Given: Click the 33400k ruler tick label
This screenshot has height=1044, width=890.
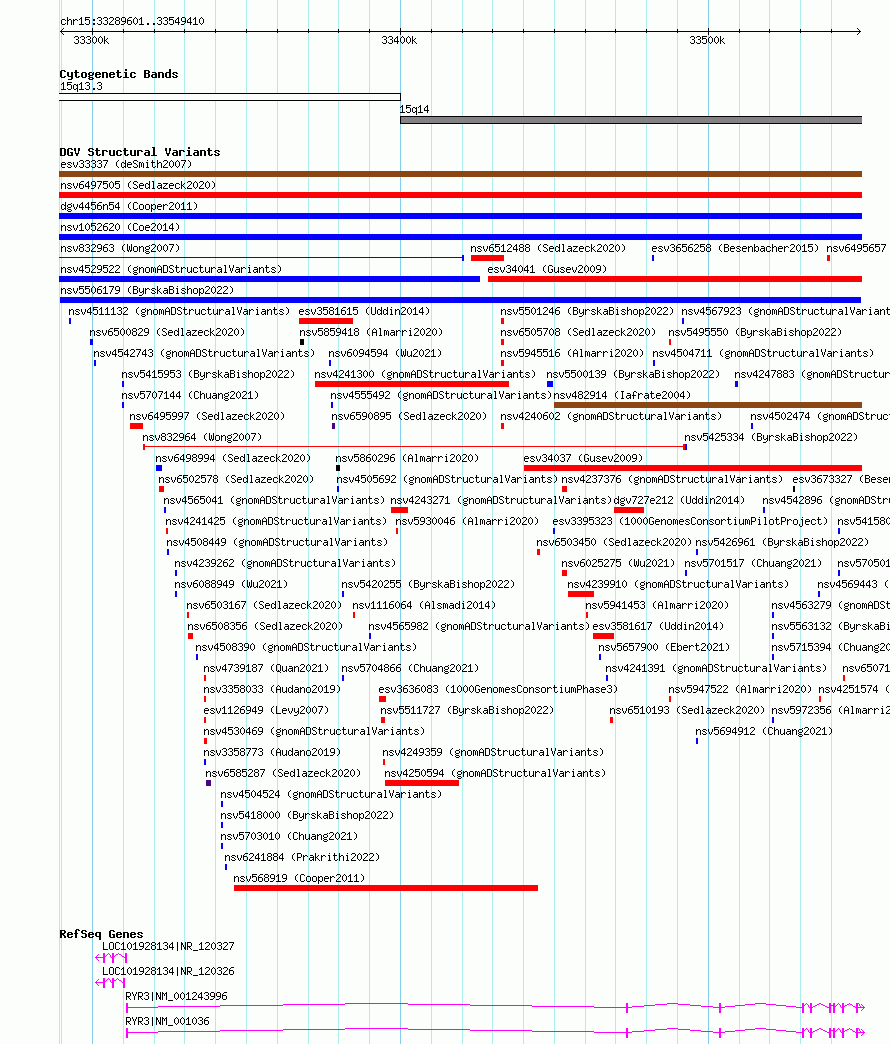Looking at the screenshot, I should coord(399,41).
